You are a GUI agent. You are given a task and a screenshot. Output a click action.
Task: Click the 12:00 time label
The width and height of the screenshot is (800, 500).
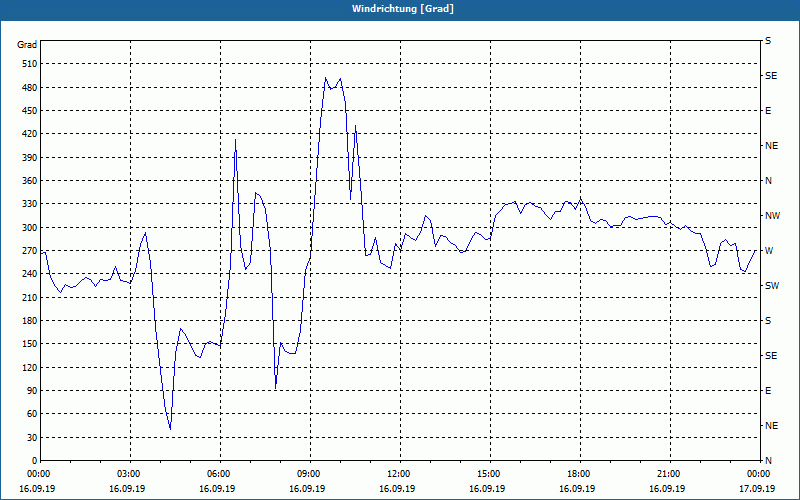click(x=397, y=473)
